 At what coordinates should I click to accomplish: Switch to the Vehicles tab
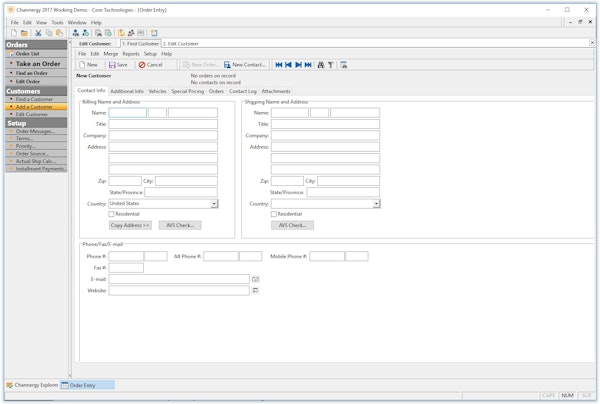pyautogui.click(x=157, y=91)
